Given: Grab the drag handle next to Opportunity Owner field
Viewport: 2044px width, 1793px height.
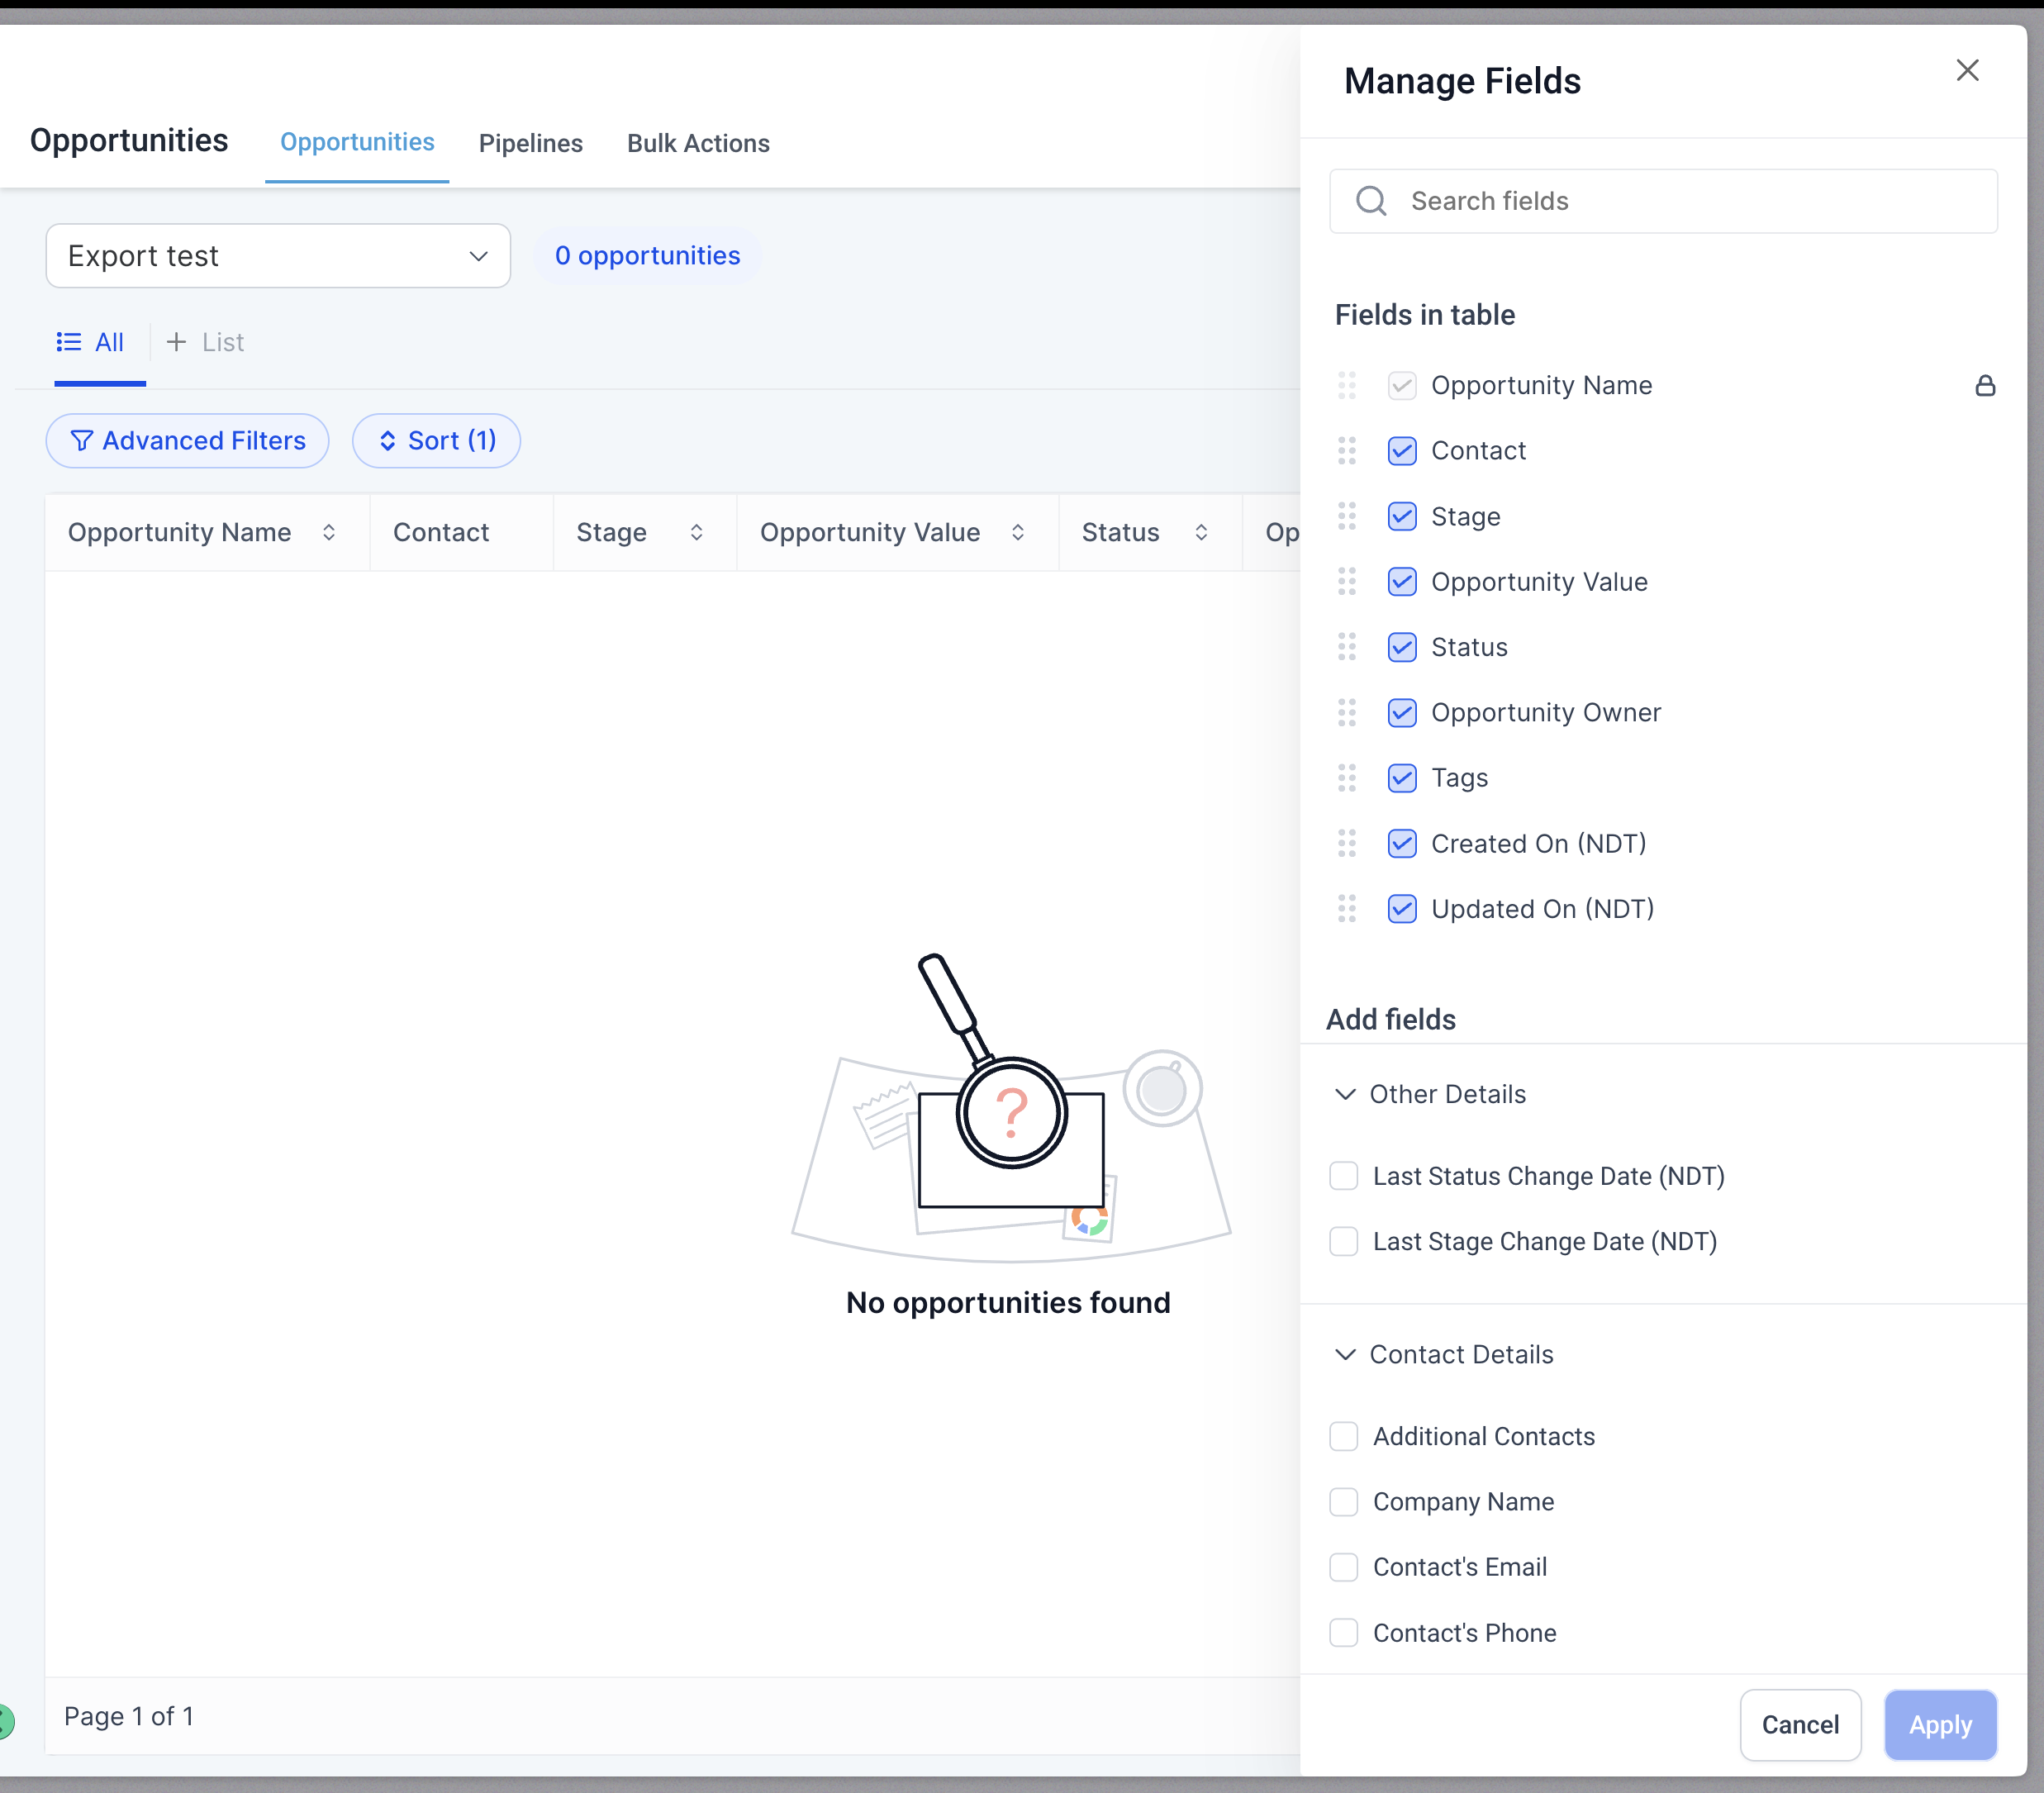Looking at the screenshot, I should click(x=1346, y=713).
